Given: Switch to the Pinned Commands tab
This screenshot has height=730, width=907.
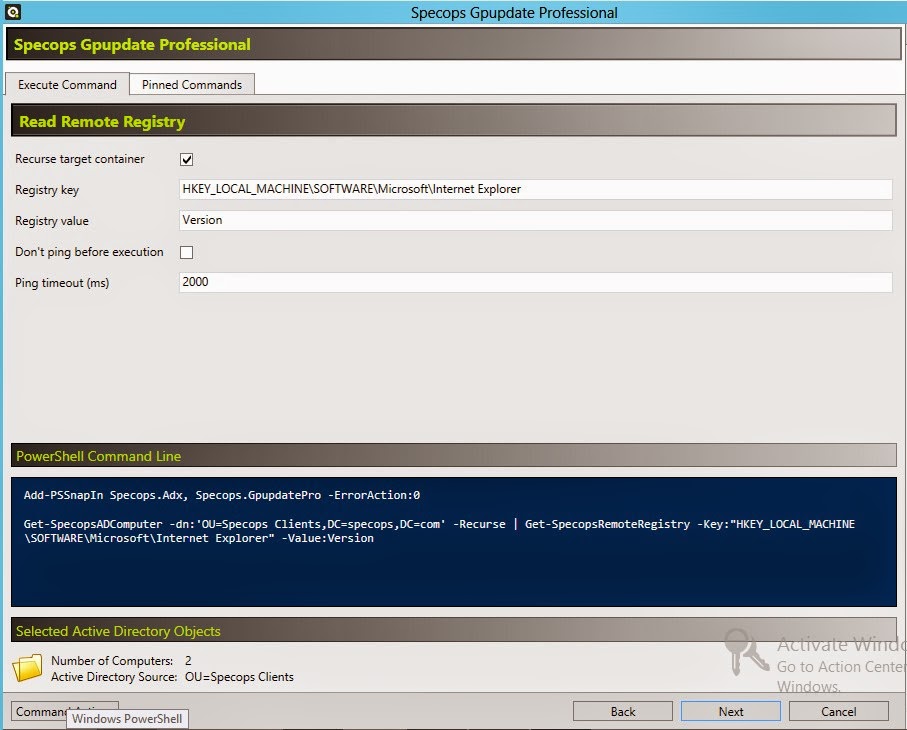Looking at the screenshot, I should (192, 84).
